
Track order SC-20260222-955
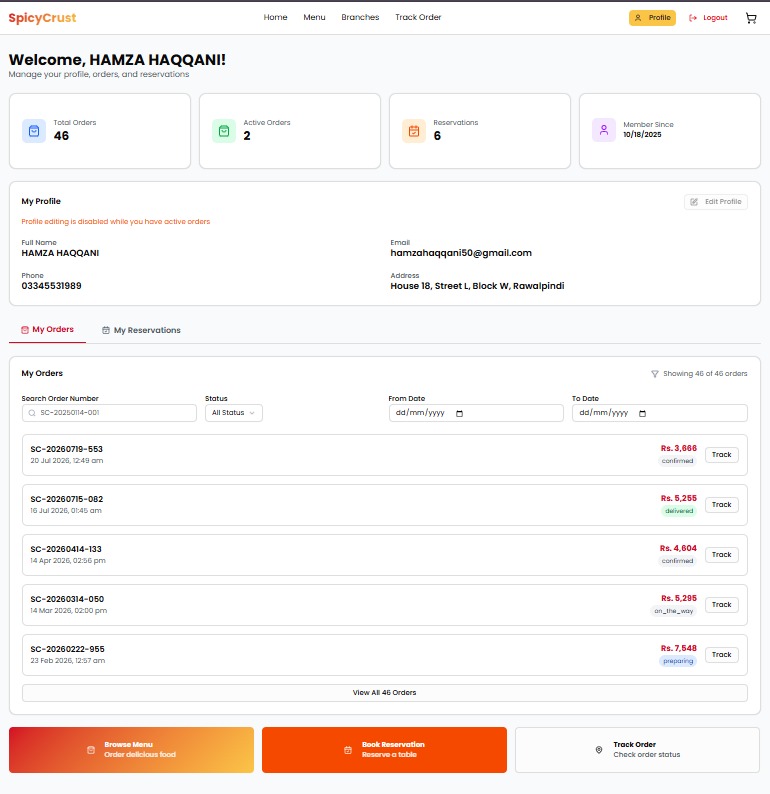click(721, 655)
